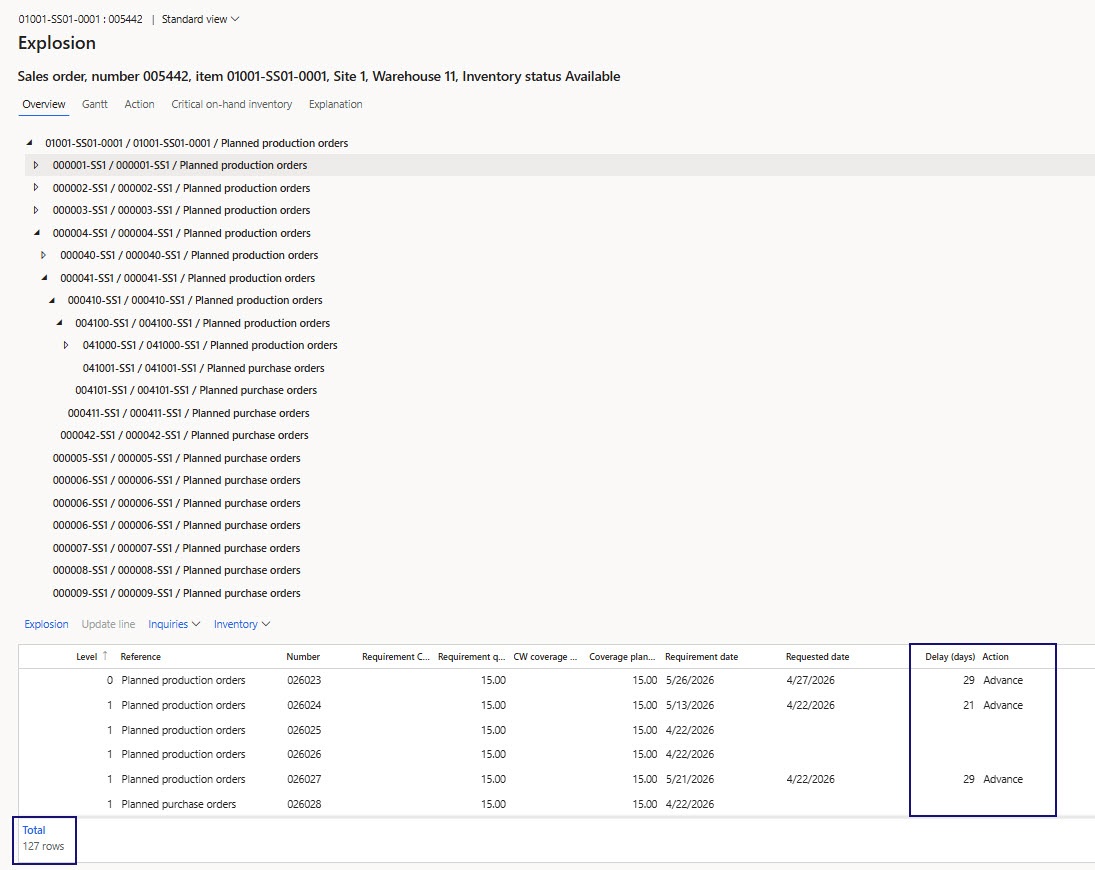Sort by the Level column header
The width and height of the screenshot is (1095, 870).
tap(87, 657)
